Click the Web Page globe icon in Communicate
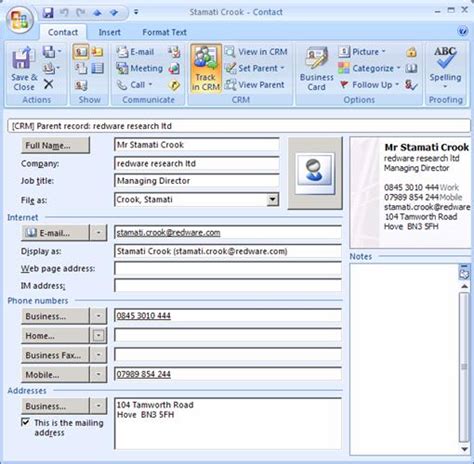This screenshot has height=464, width=474. [174, 69]
